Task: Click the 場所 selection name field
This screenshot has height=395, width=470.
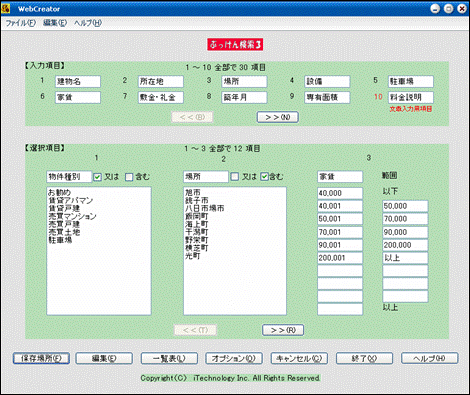Action: coord(206,177)
